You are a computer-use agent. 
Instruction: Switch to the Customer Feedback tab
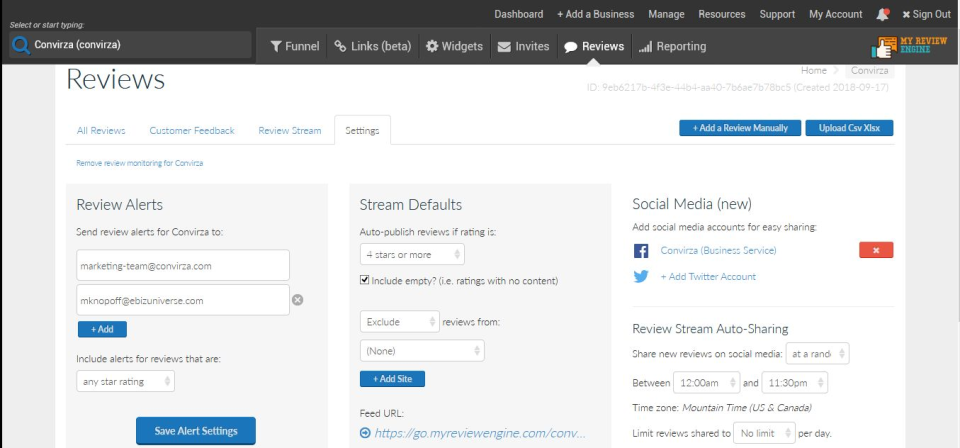[192, 130]
